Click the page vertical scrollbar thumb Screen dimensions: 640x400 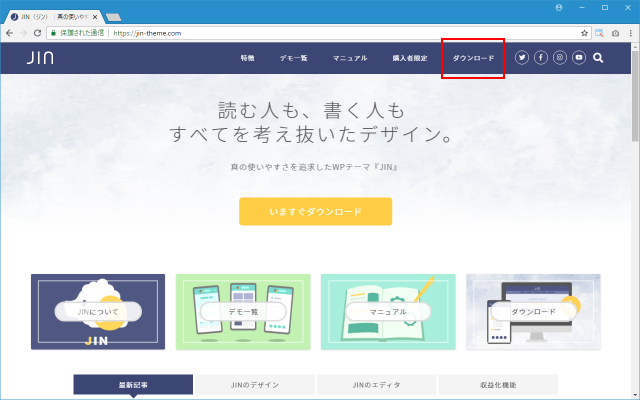coord(635,96)
